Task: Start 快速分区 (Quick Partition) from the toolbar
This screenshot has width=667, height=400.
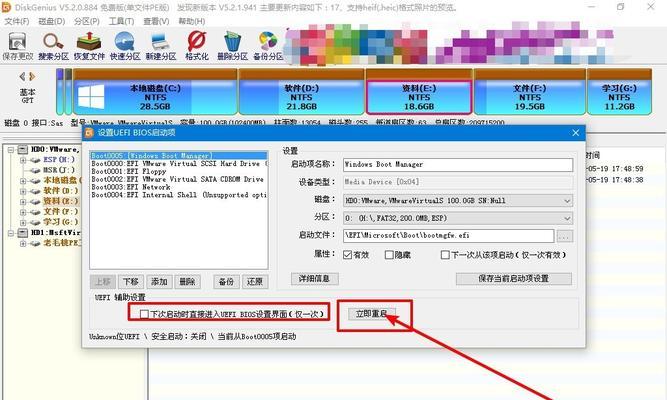Action: tap(125, 46)
